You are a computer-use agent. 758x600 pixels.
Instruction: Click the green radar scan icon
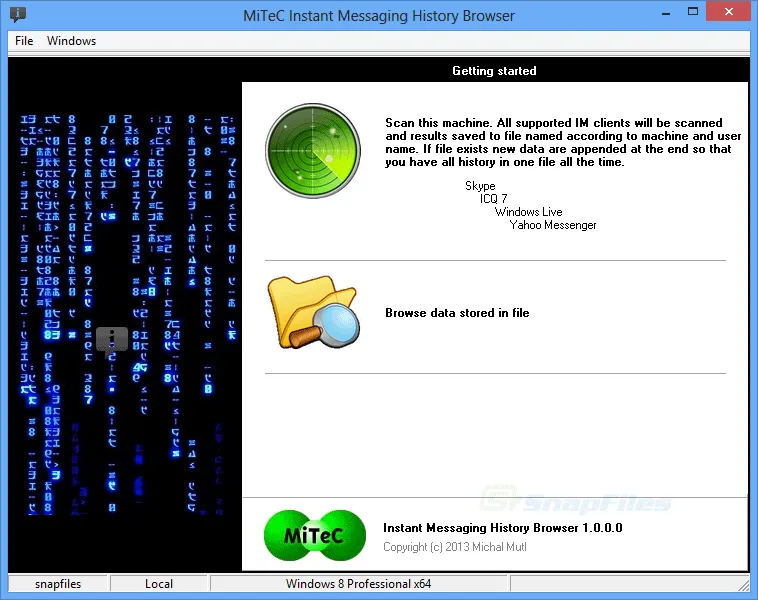(313, 151)
